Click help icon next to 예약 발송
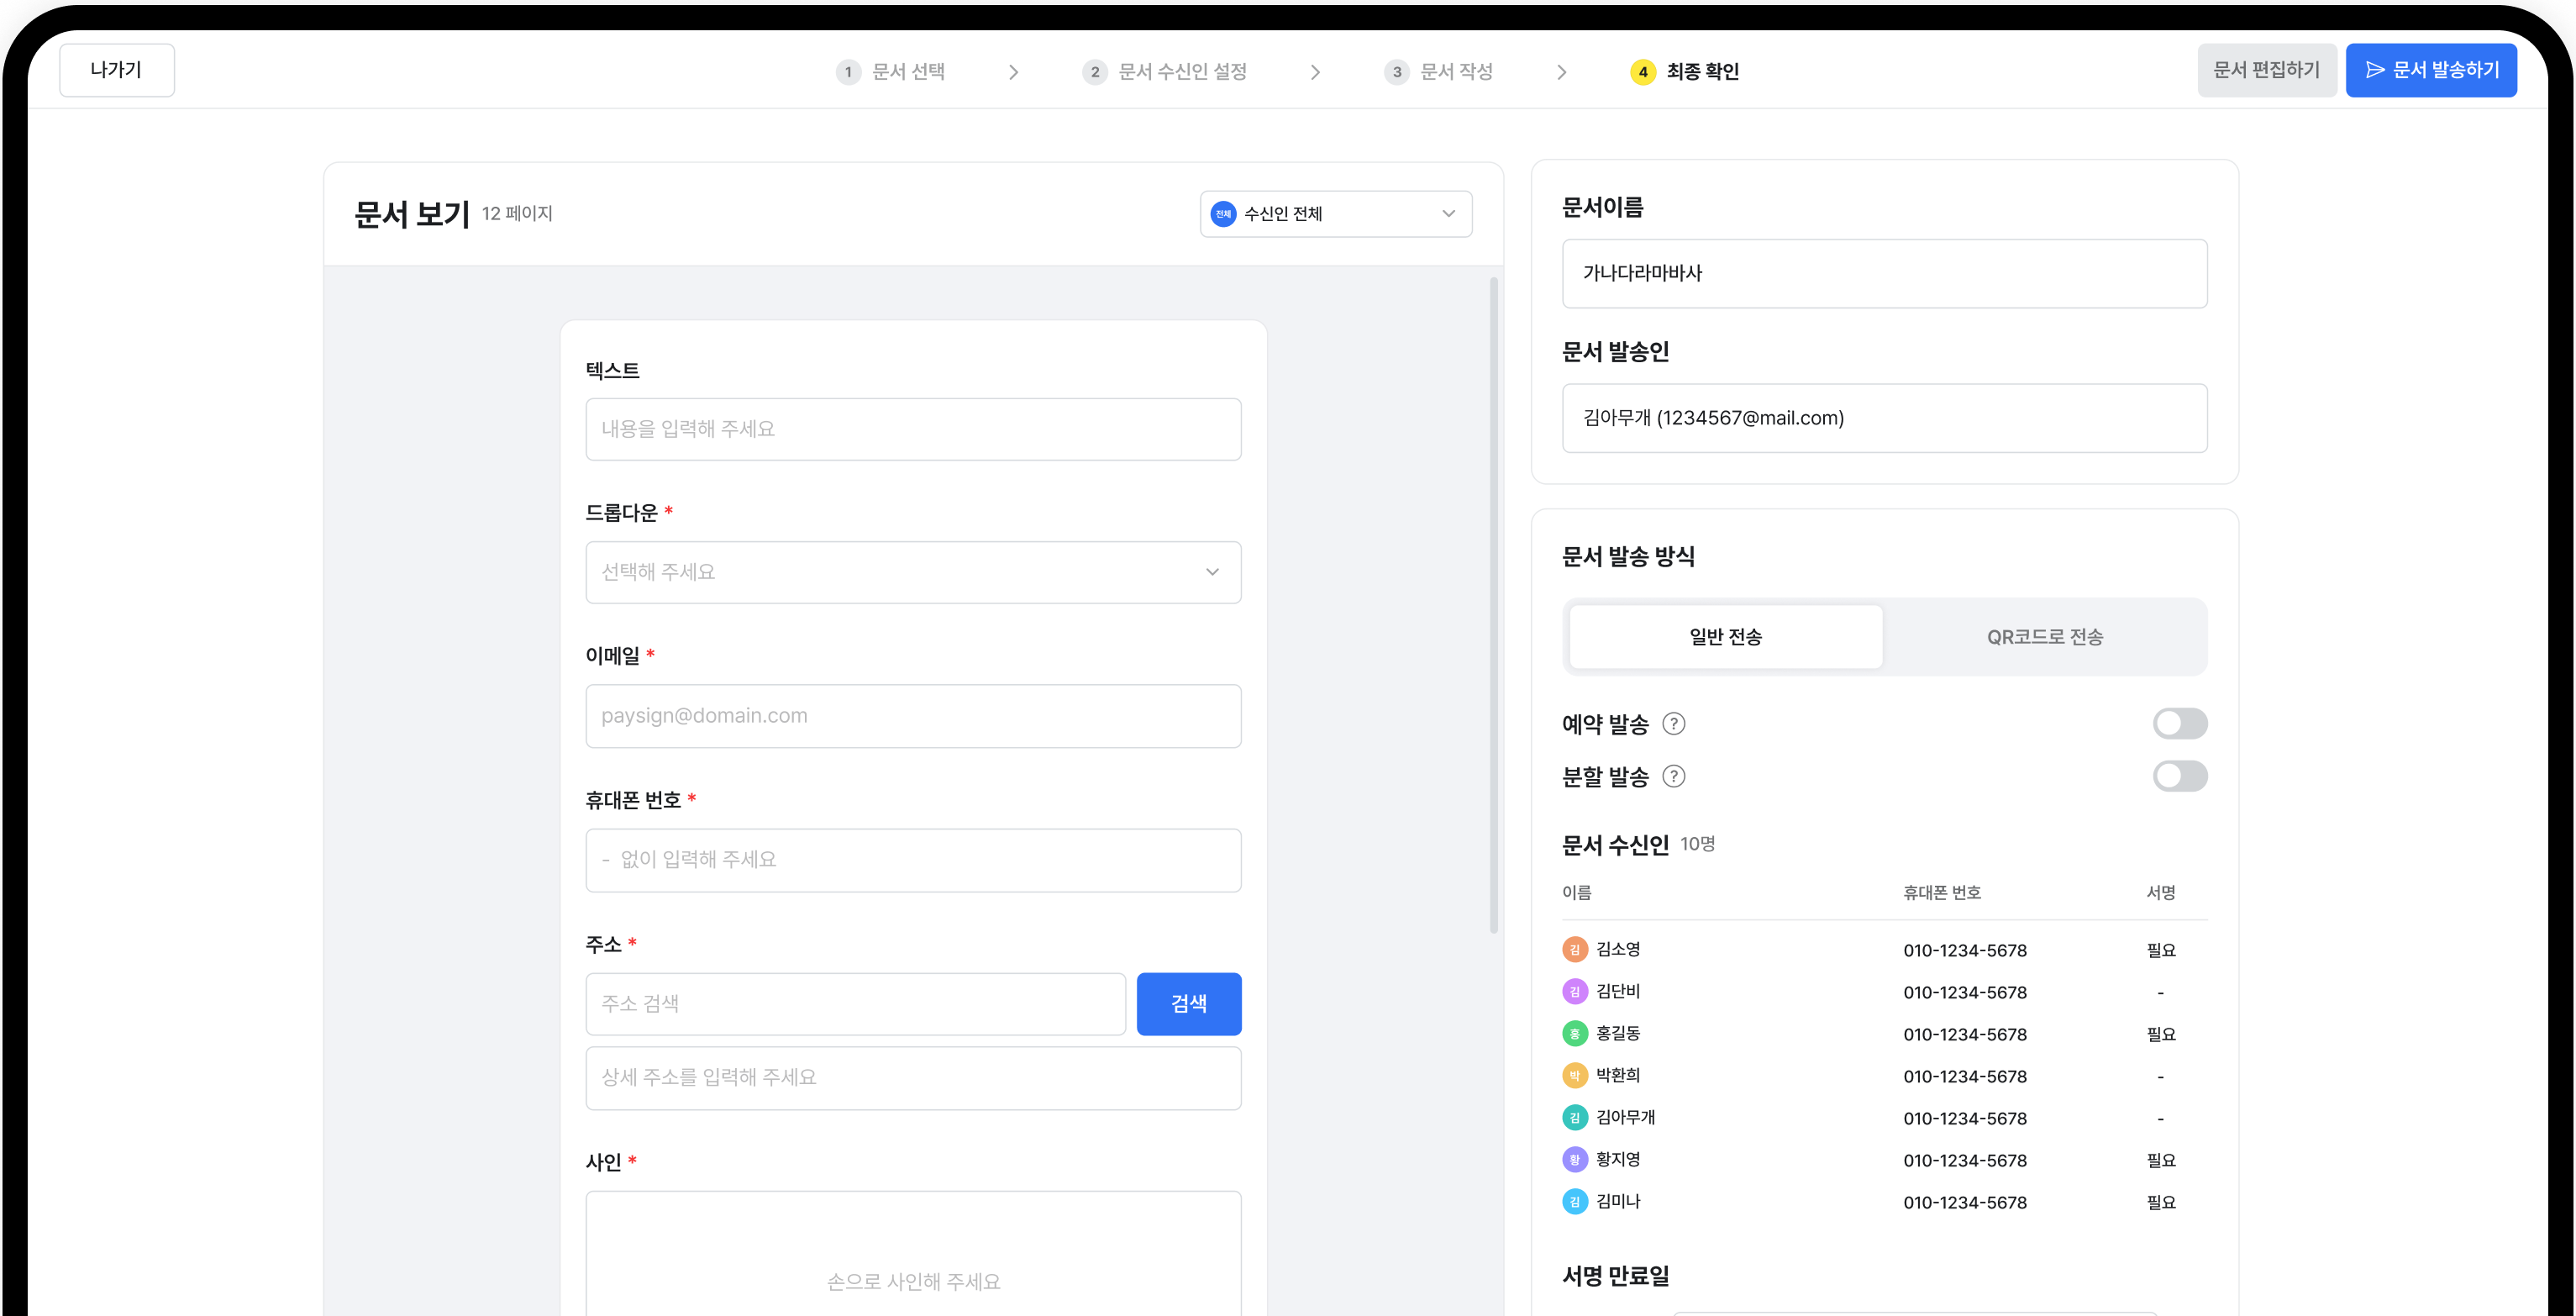Image resolution: width=2576 pixels, height=1316 pixels. (x=1673, y=724)
